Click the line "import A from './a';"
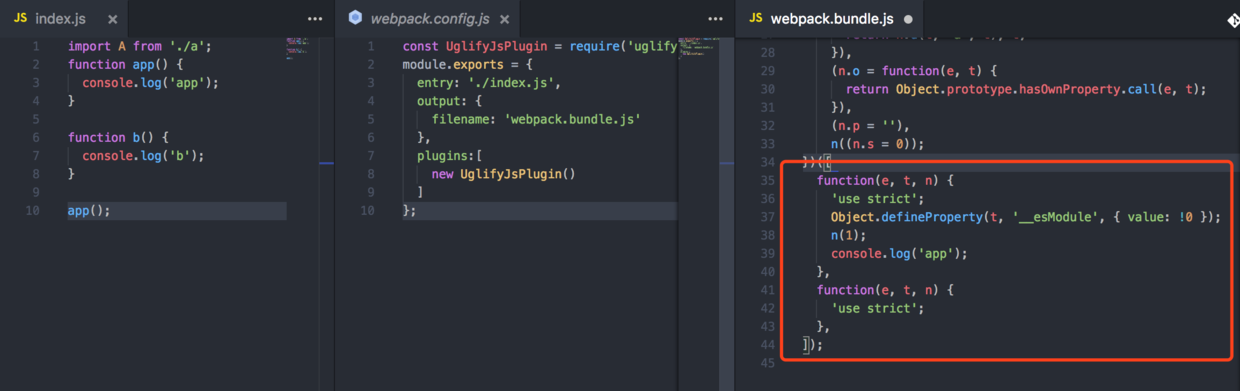Viewport: 1240px width, 391px height. point(140,46)
